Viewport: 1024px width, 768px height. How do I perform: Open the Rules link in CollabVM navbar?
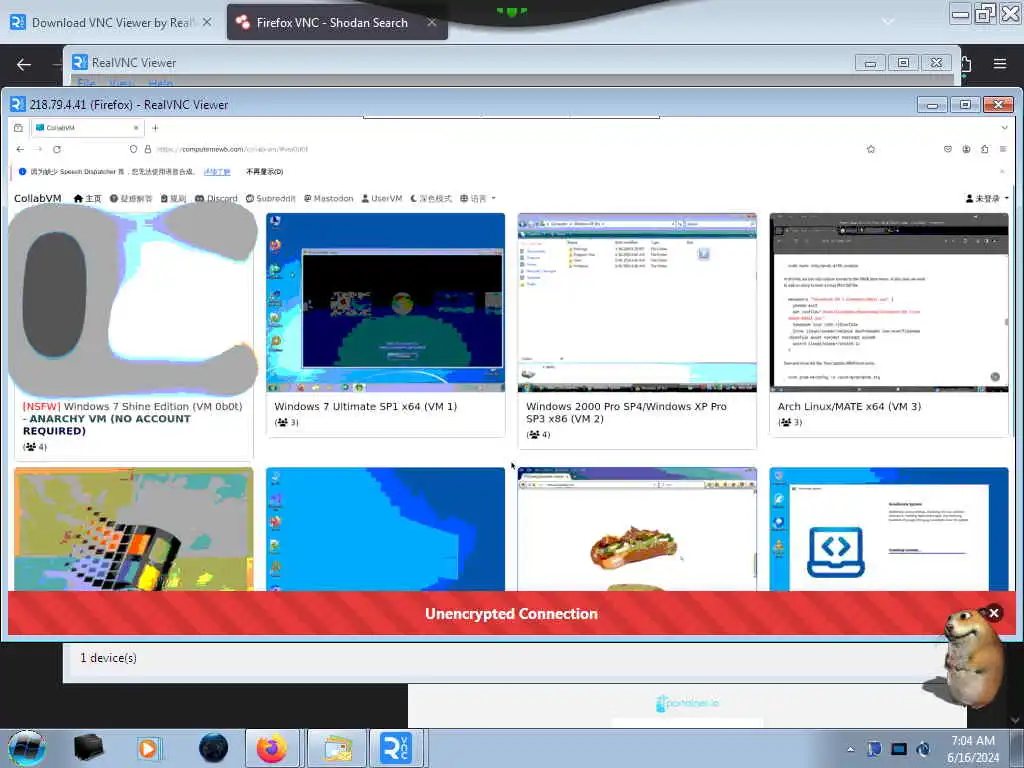click(173, 199)
